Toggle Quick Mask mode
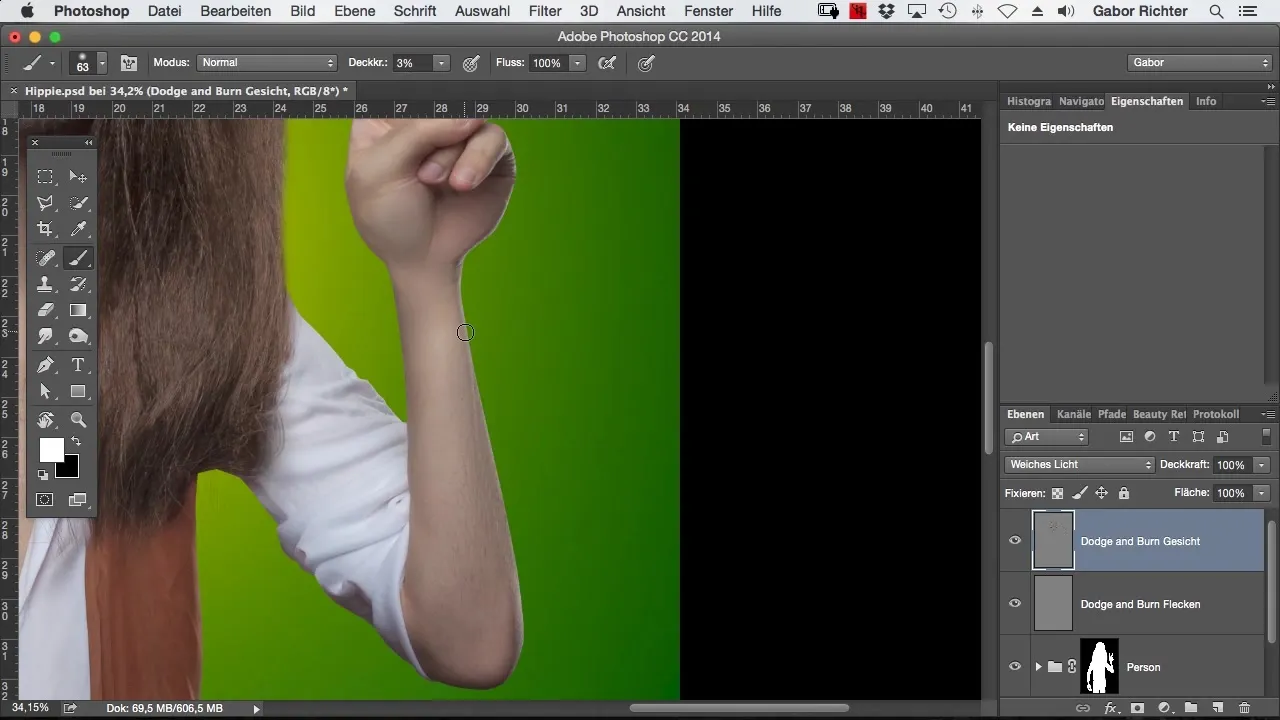1280x720 pixels. click(x=46, y=499)
